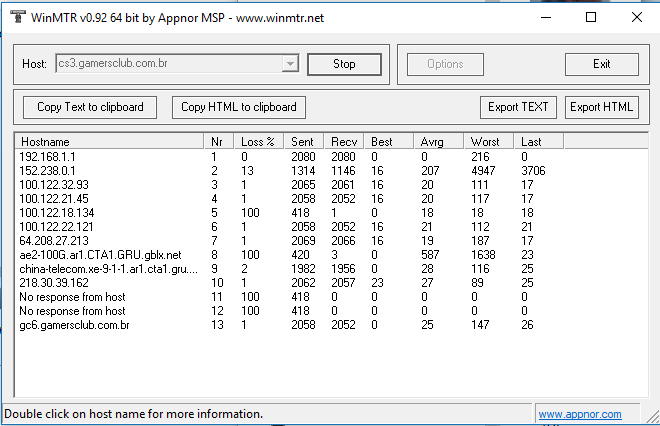The image size is (660, 426).
Task: Click the Nr column header
Action: pyautogui.click(x=219, y=142)
